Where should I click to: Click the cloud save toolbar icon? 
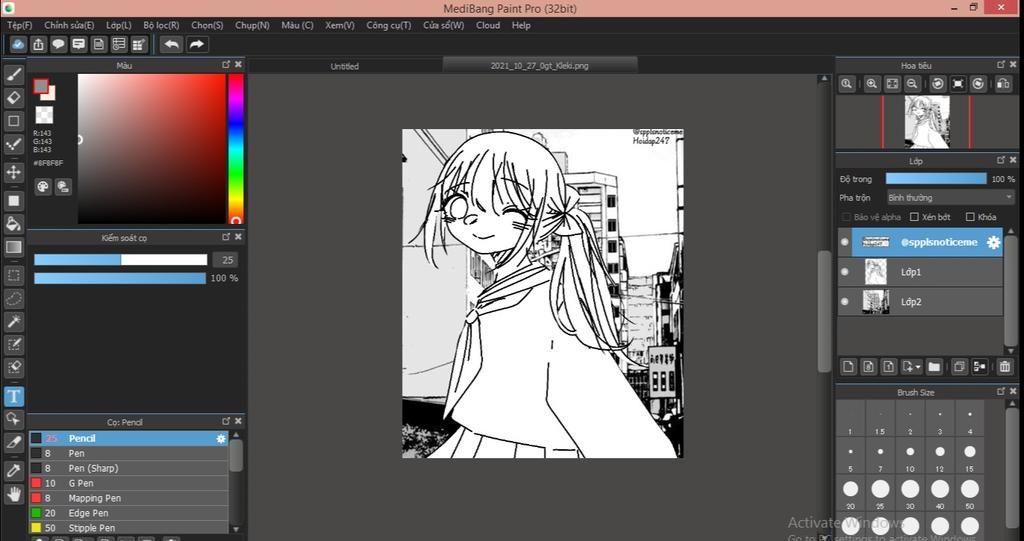pyautogui.click(x=18, y=44)
